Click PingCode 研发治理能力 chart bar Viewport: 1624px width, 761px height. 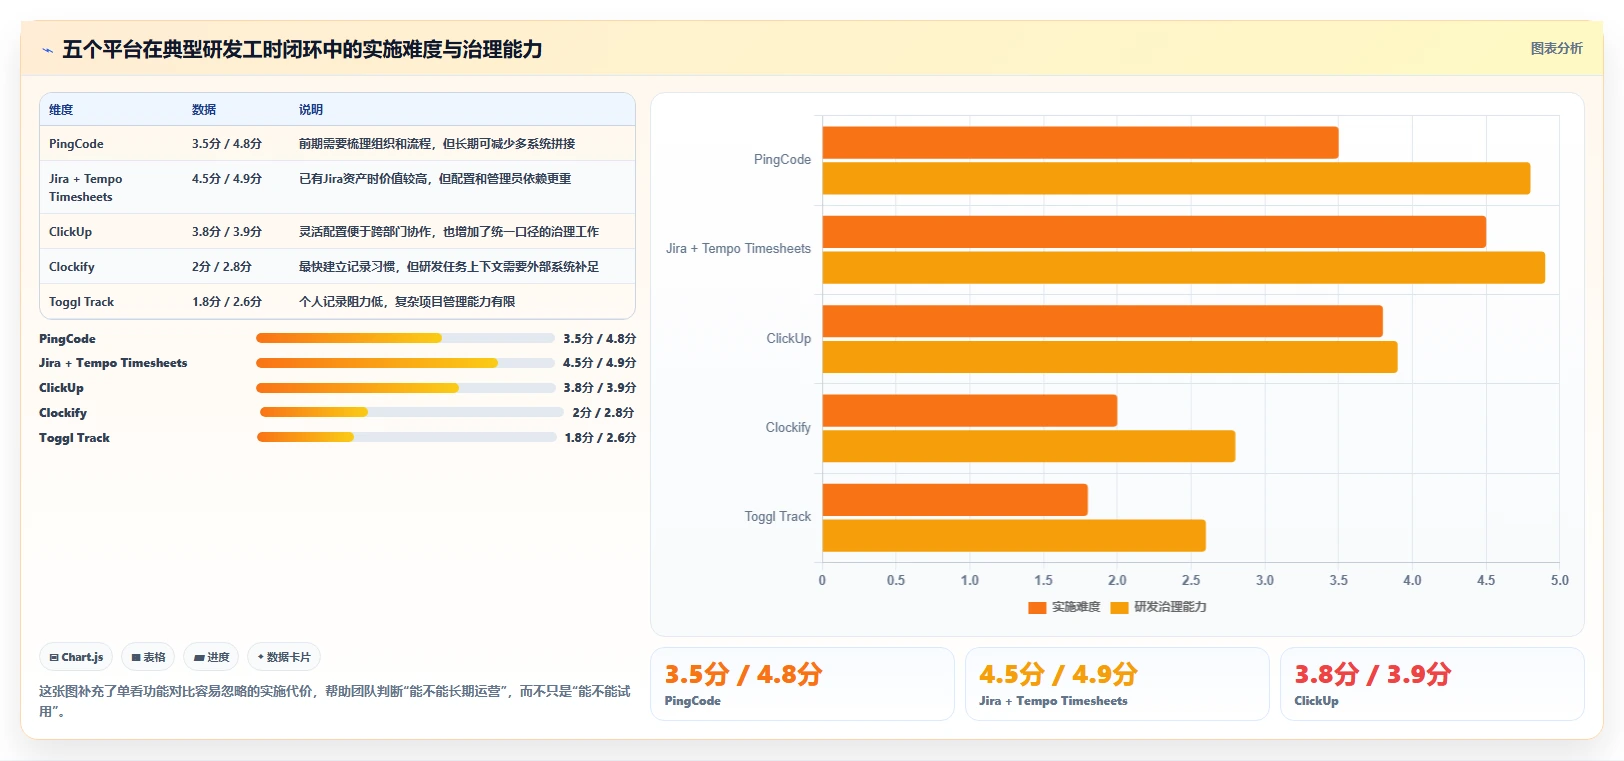point(1176,178)
